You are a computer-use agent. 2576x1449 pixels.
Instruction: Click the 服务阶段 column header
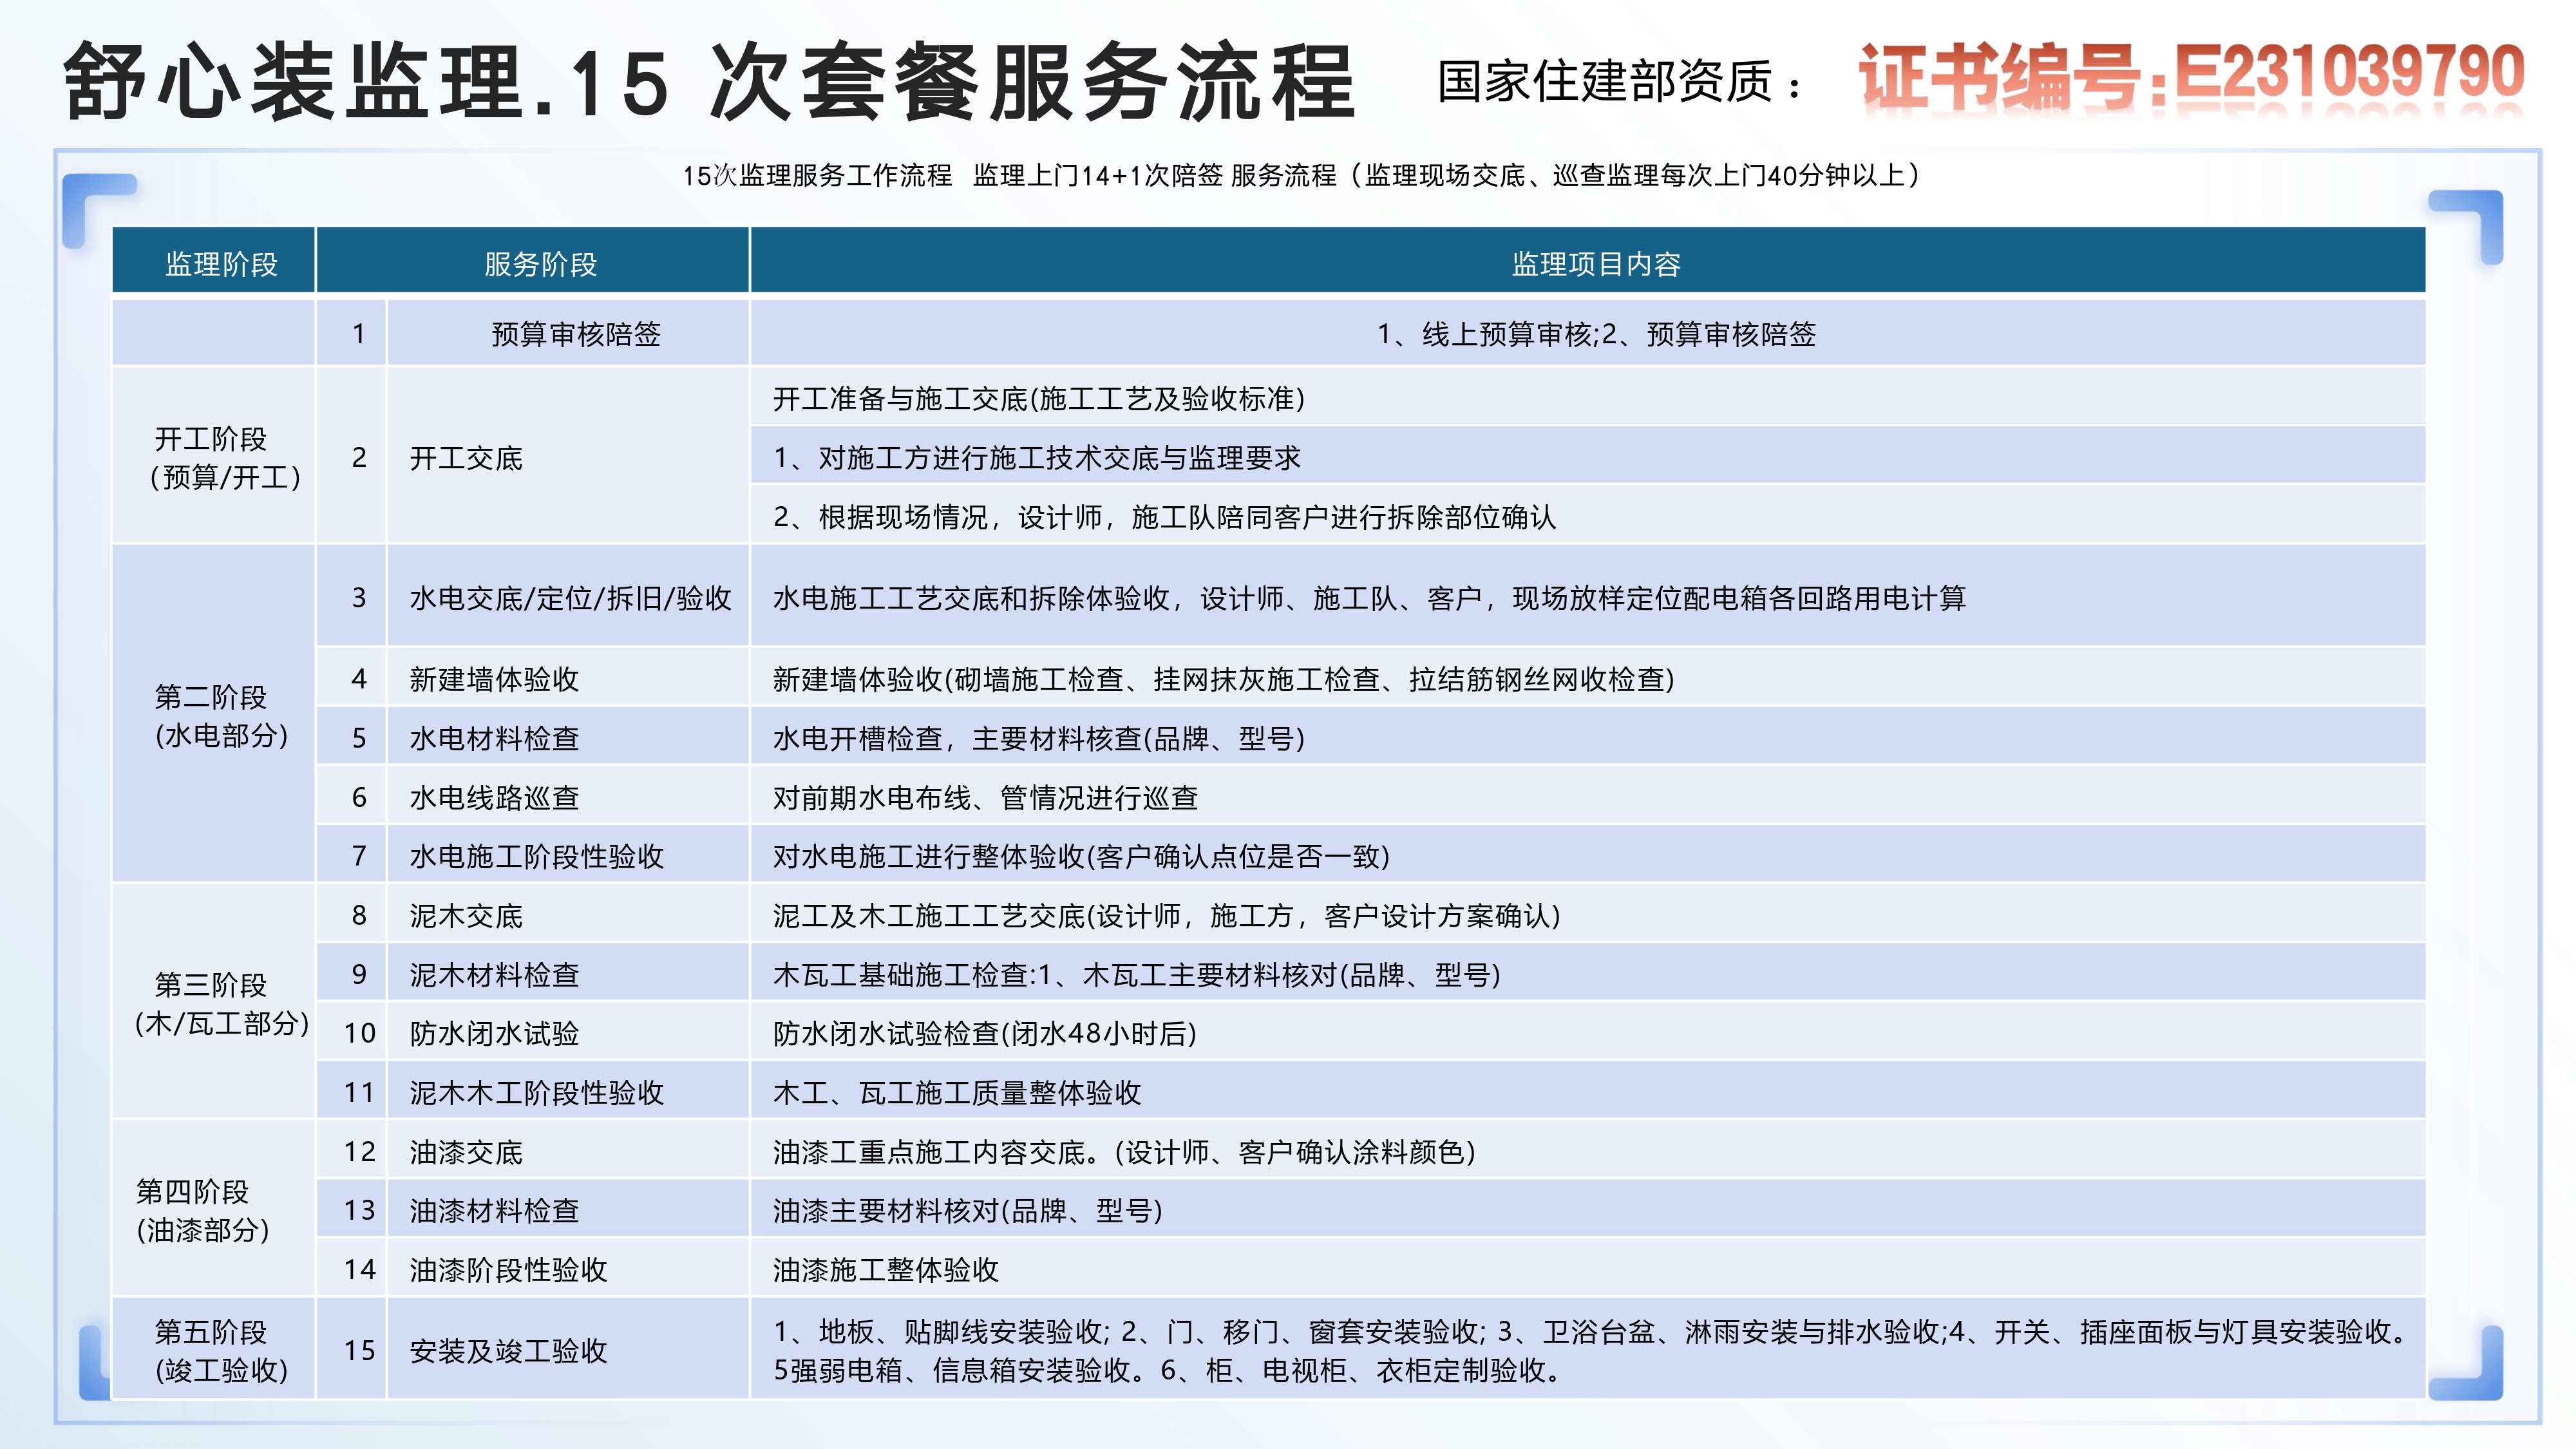pos(540,264)
